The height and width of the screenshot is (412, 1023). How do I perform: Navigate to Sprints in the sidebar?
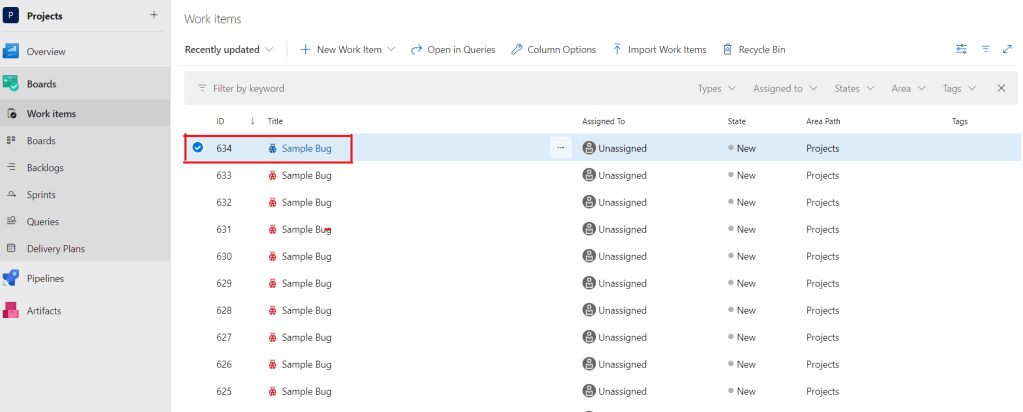click(x=42, y=195)
